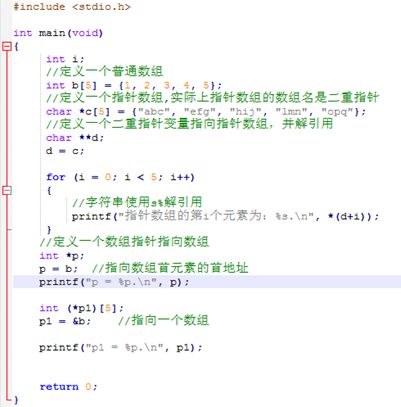Click the 'p = b;' assignment
Viewport: 401px width, 407px height.
pos(58,269)
